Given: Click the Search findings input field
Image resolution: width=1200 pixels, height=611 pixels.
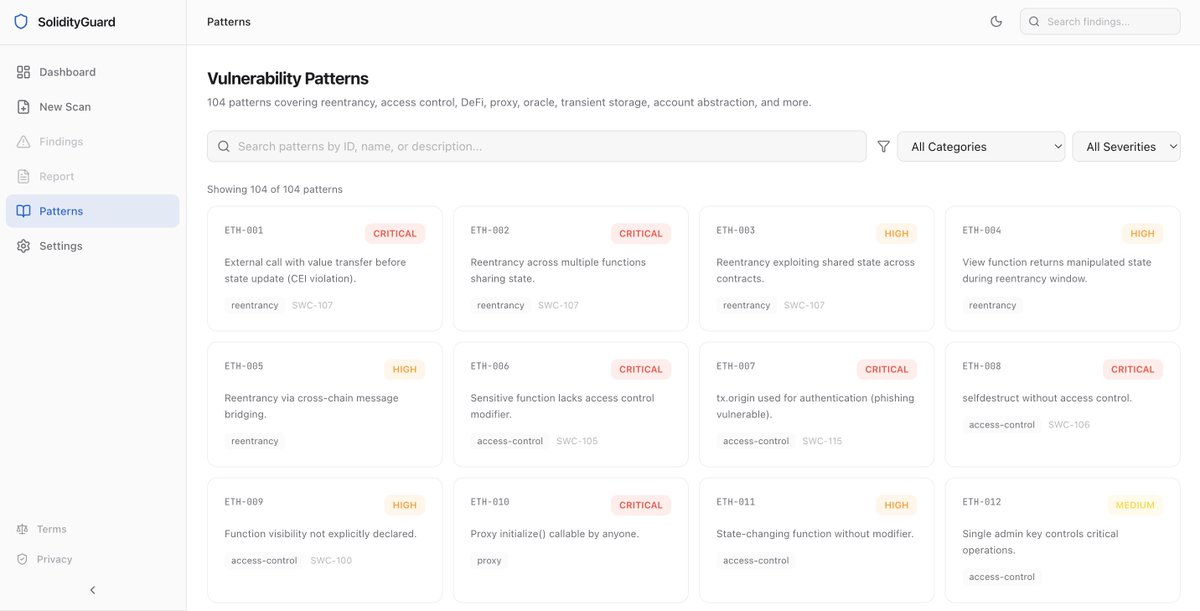Looking at the screenshot, I should [1100, 21].
